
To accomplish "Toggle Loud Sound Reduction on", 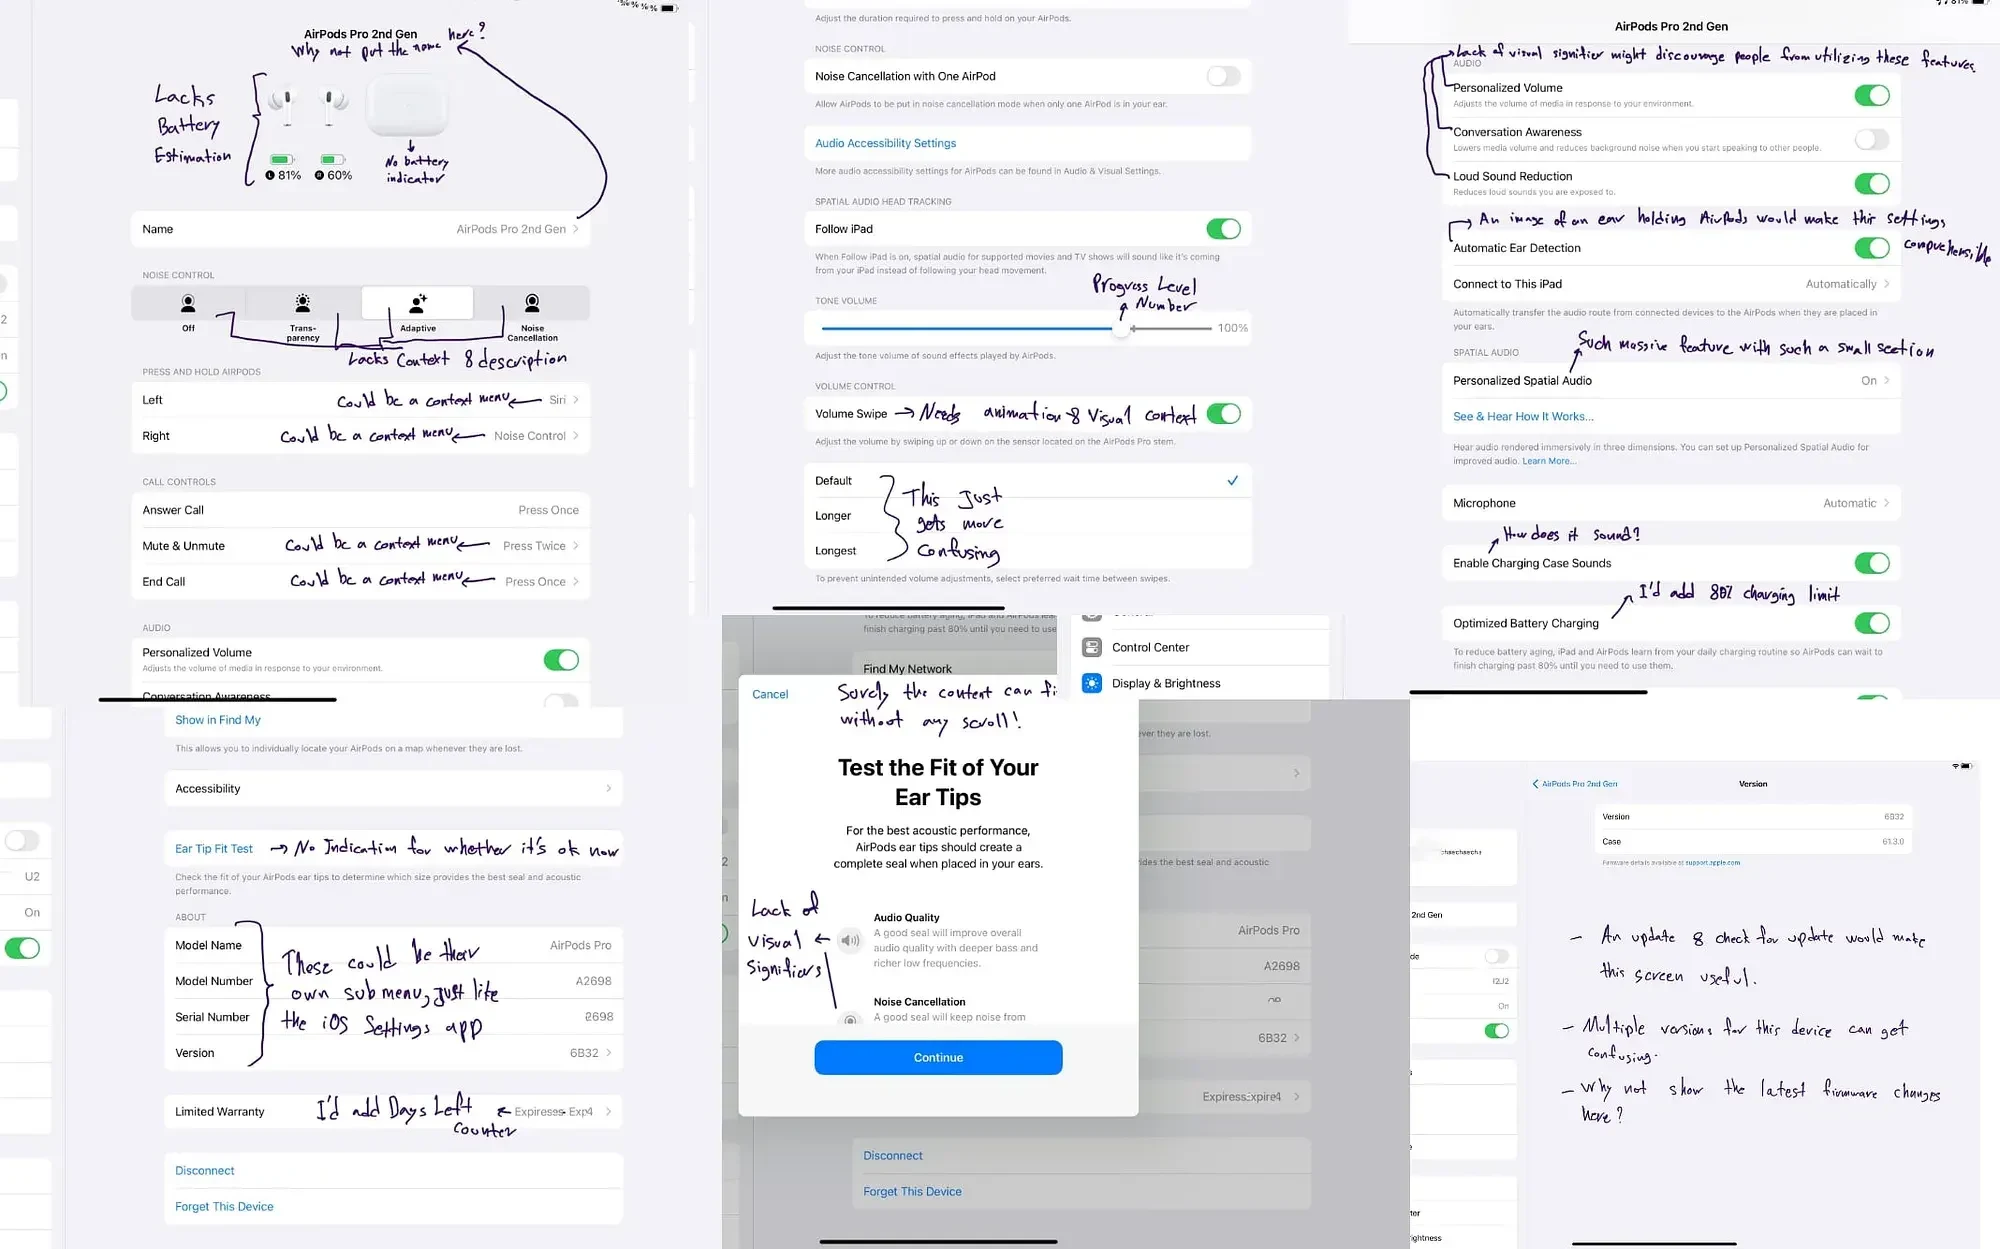I will click(1871, 183).
